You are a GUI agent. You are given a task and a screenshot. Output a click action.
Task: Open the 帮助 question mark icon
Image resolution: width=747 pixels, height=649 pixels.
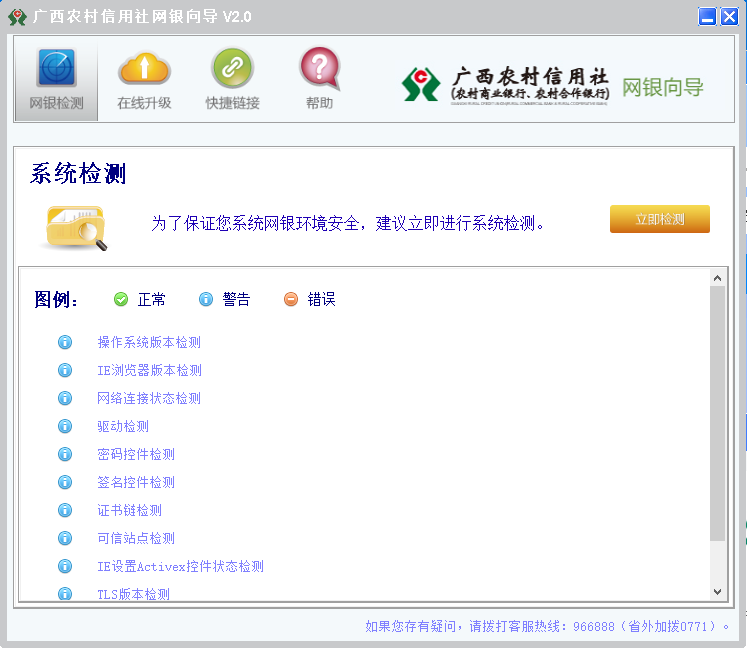coord(320,68)
